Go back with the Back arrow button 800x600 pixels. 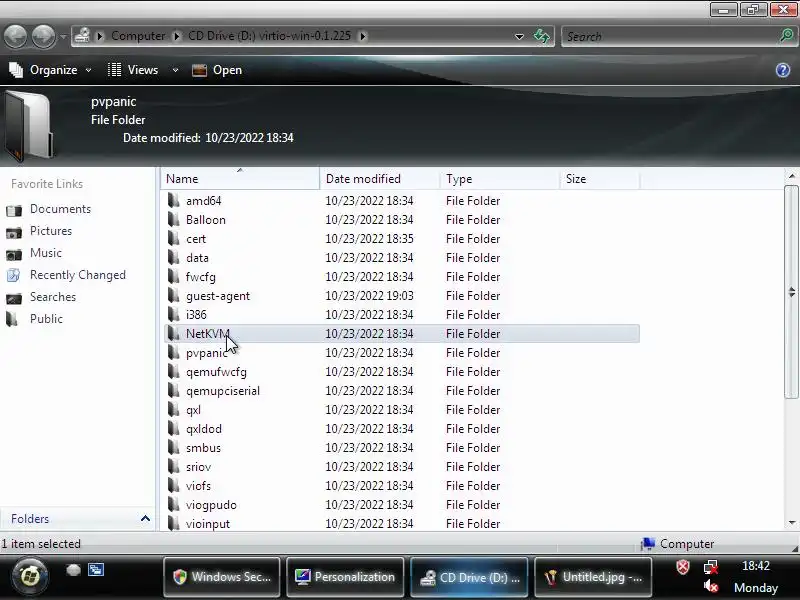(x=16, y=36)
